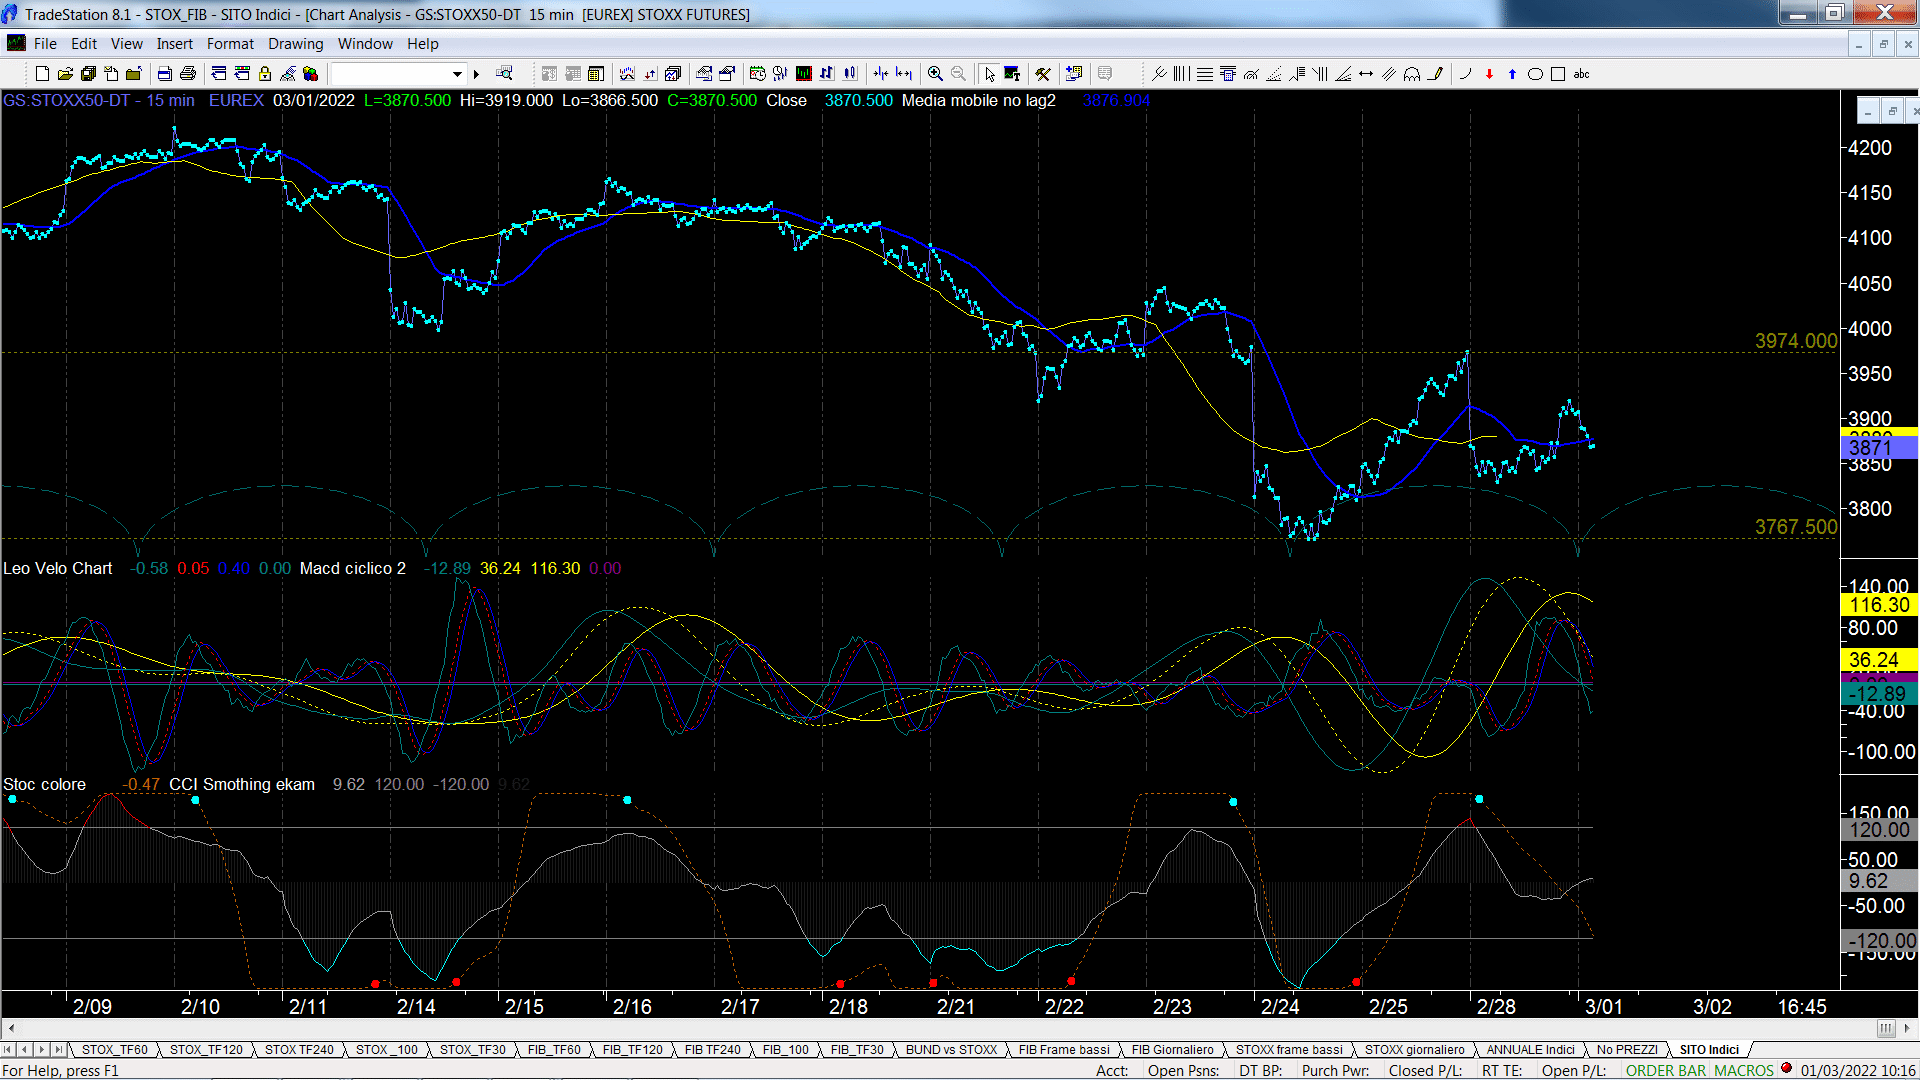Image resolution: width=1920 pixels, height=1080 pixels.
Task: Open the Format menu
Action: click(x=230, y=44)
